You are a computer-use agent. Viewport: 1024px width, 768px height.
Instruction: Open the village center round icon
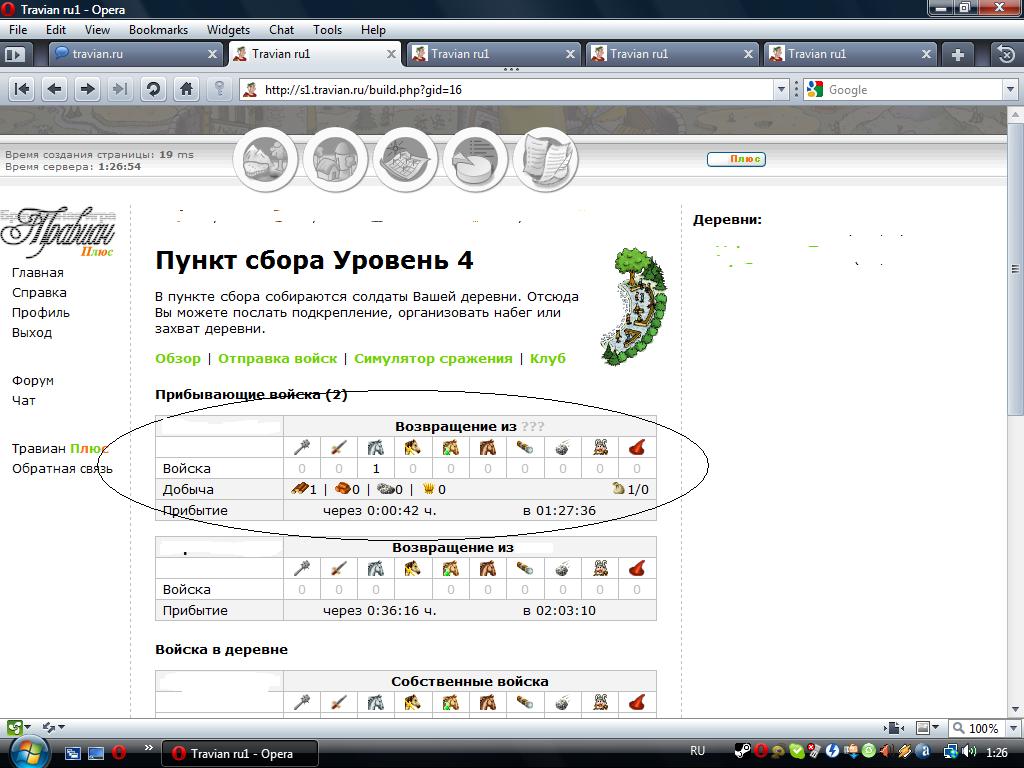click(x=335, y=159)
